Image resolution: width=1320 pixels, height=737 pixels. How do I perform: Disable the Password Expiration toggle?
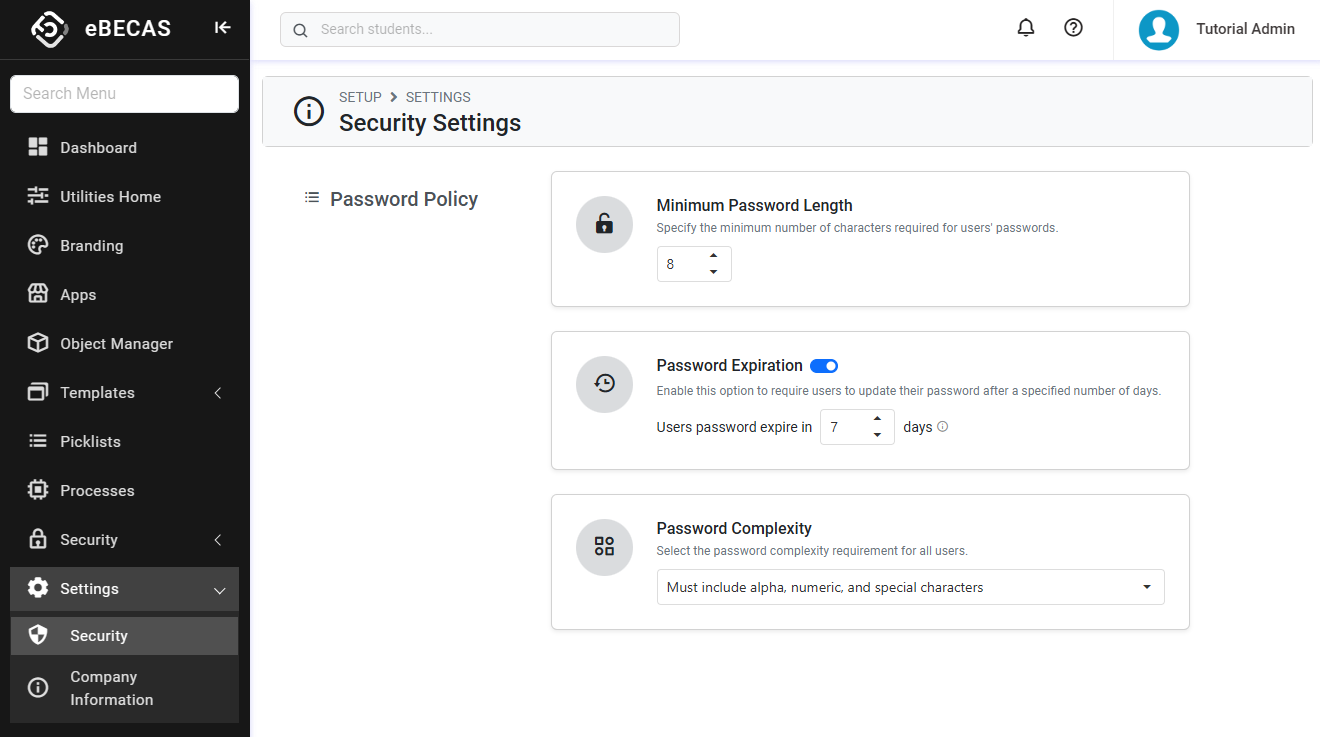pyautogui.click(x=824, y=366)
